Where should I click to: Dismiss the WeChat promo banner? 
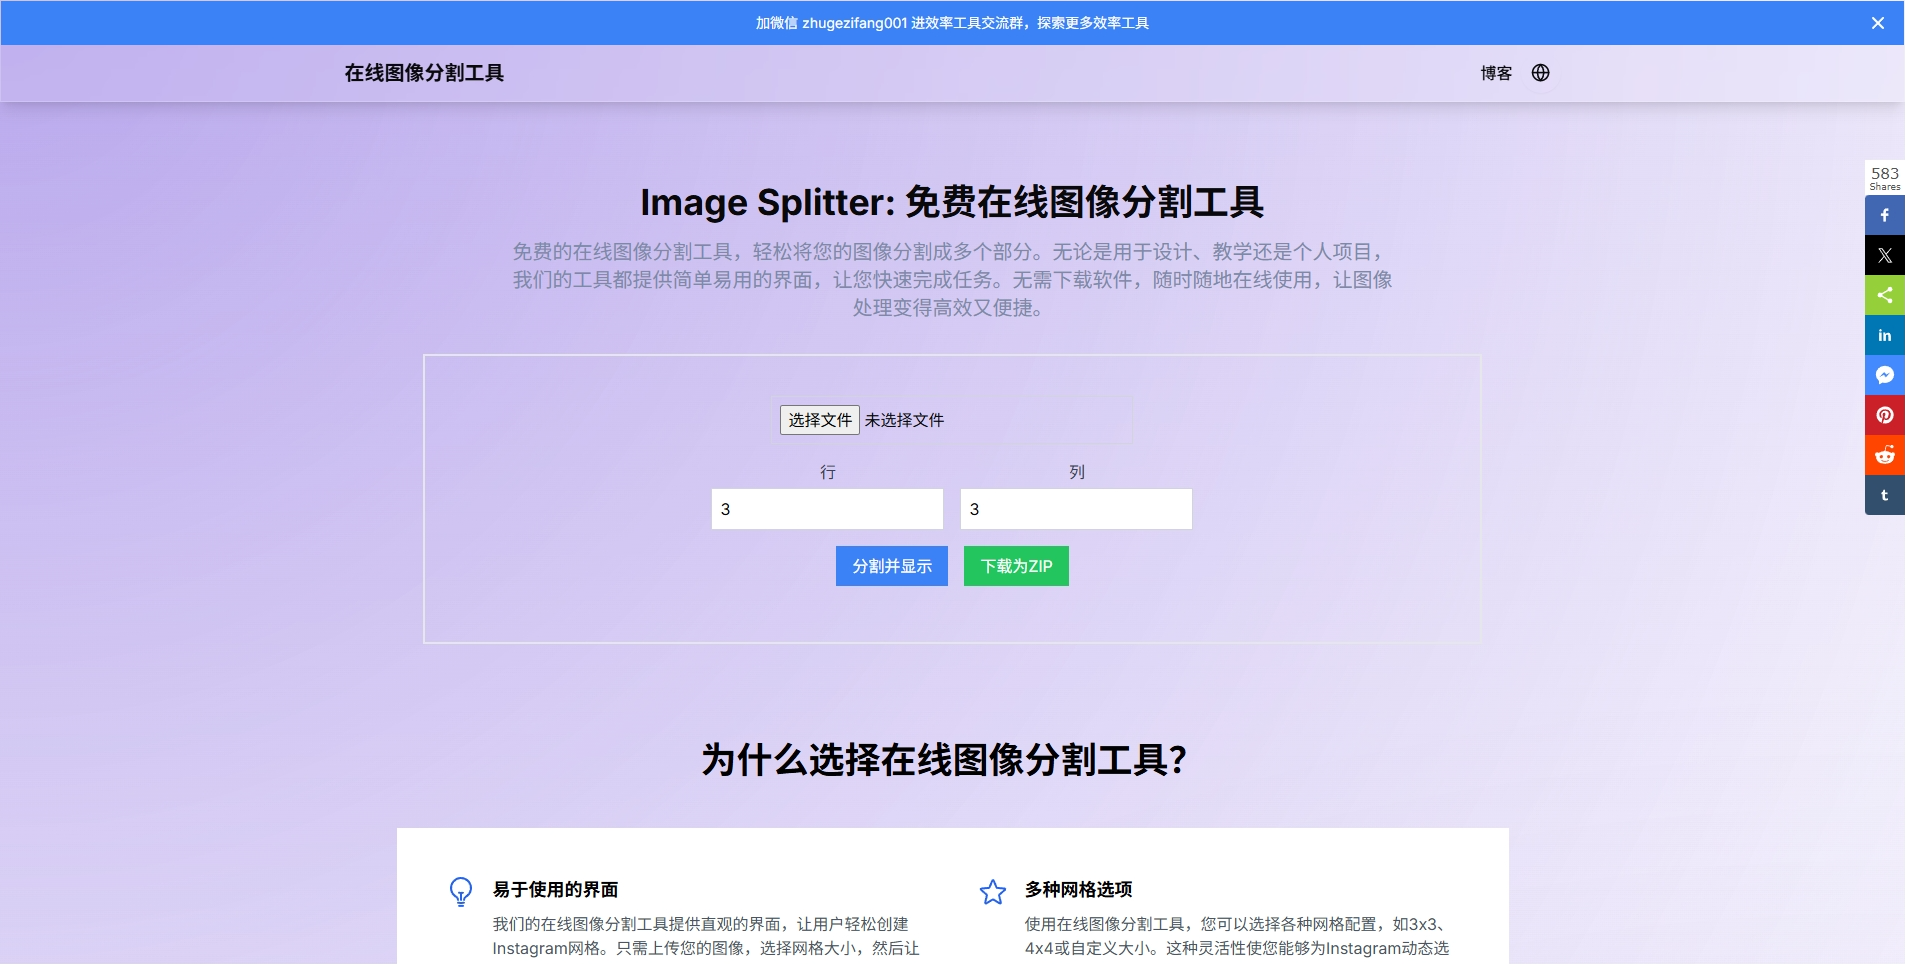[1880, 22]
